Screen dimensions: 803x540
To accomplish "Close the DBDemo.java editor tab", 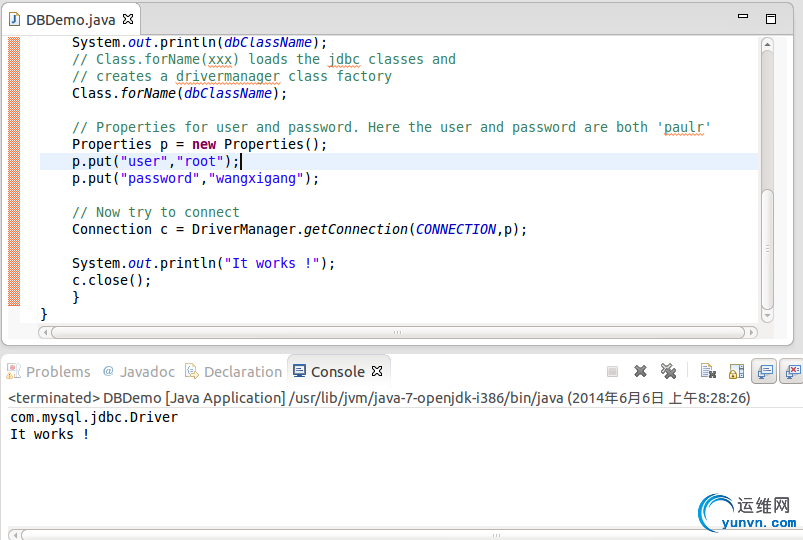I will tap(128, 19).
